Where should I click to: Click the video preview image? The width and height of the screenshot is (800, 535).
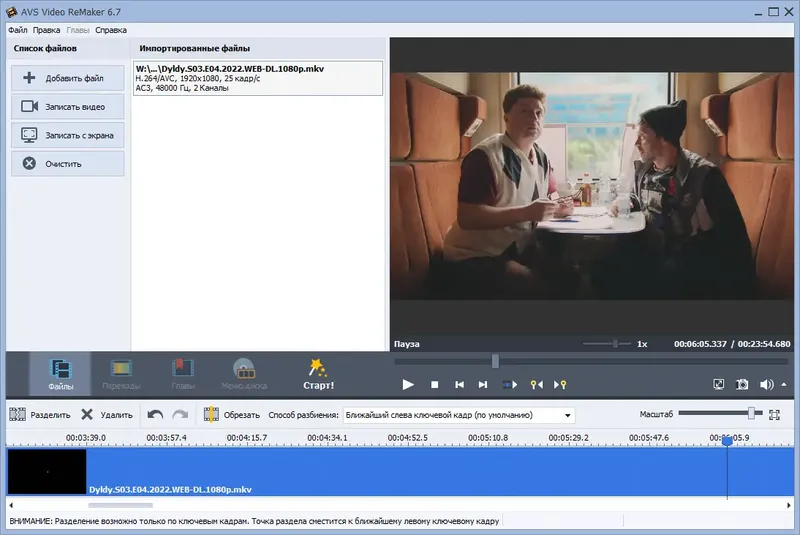click(592, 186)
